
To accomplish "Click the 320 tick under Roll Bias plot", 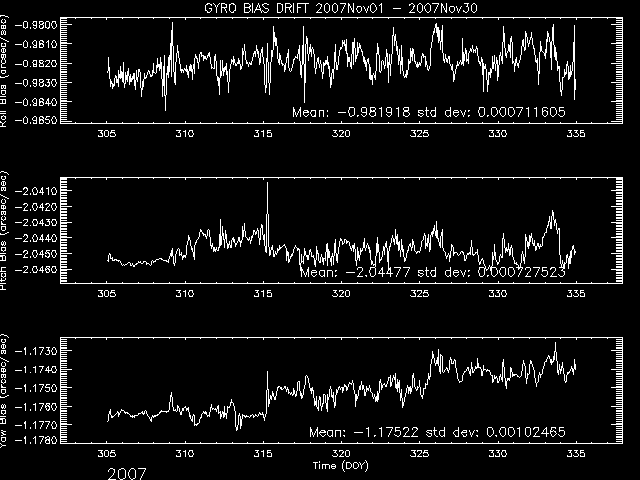I will [x=341, y=133].
